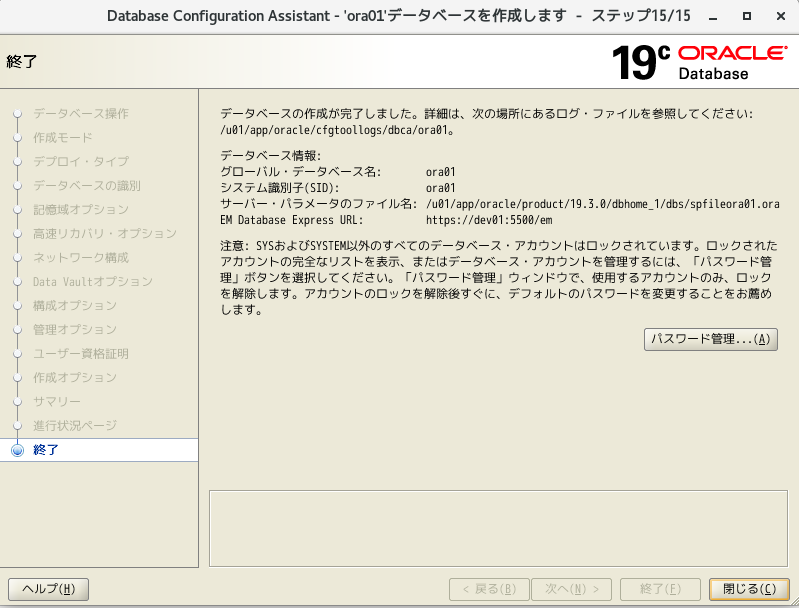799x608 pixels.
Task: Select ネットワーク構成 step
Action: [x=81, y=257]
